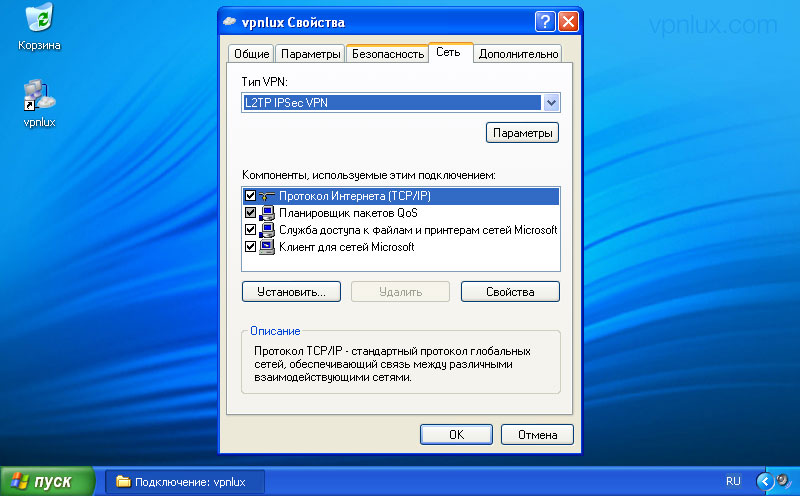Click the TCP/IP protocol network icon

coord(267,196)
